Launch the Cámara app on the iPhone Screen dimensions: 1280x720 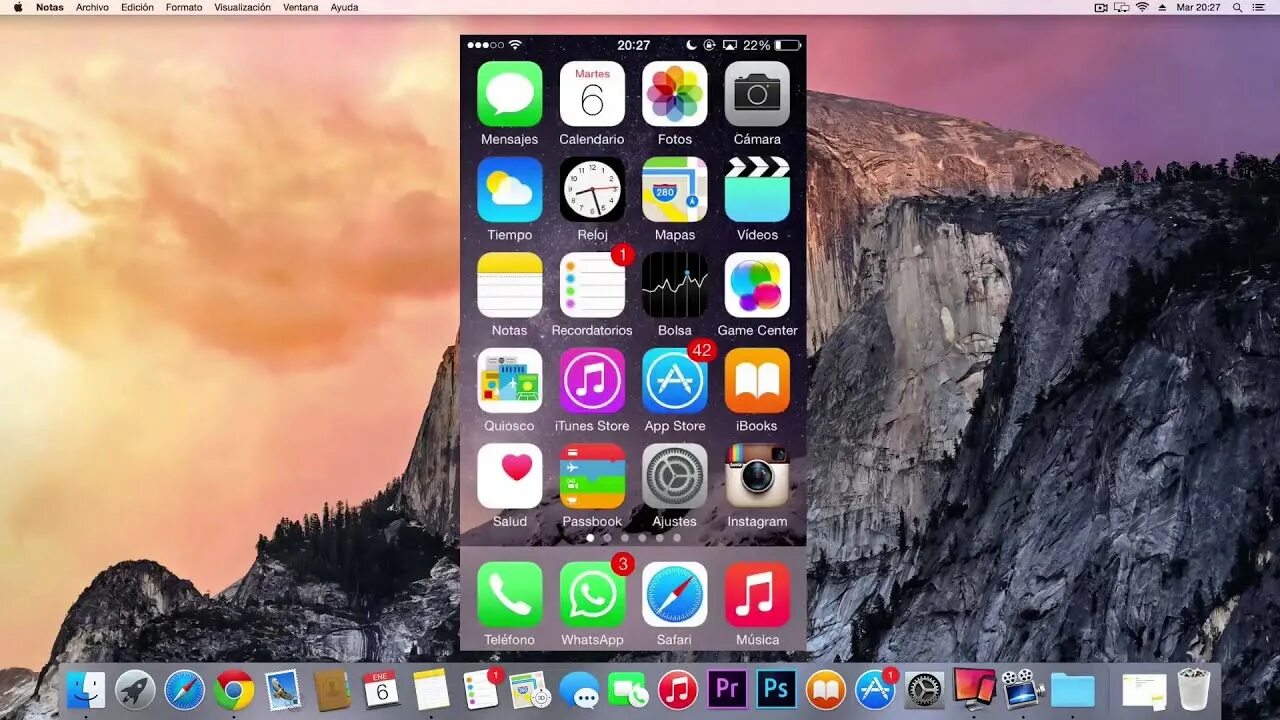[x=757, y=94]
